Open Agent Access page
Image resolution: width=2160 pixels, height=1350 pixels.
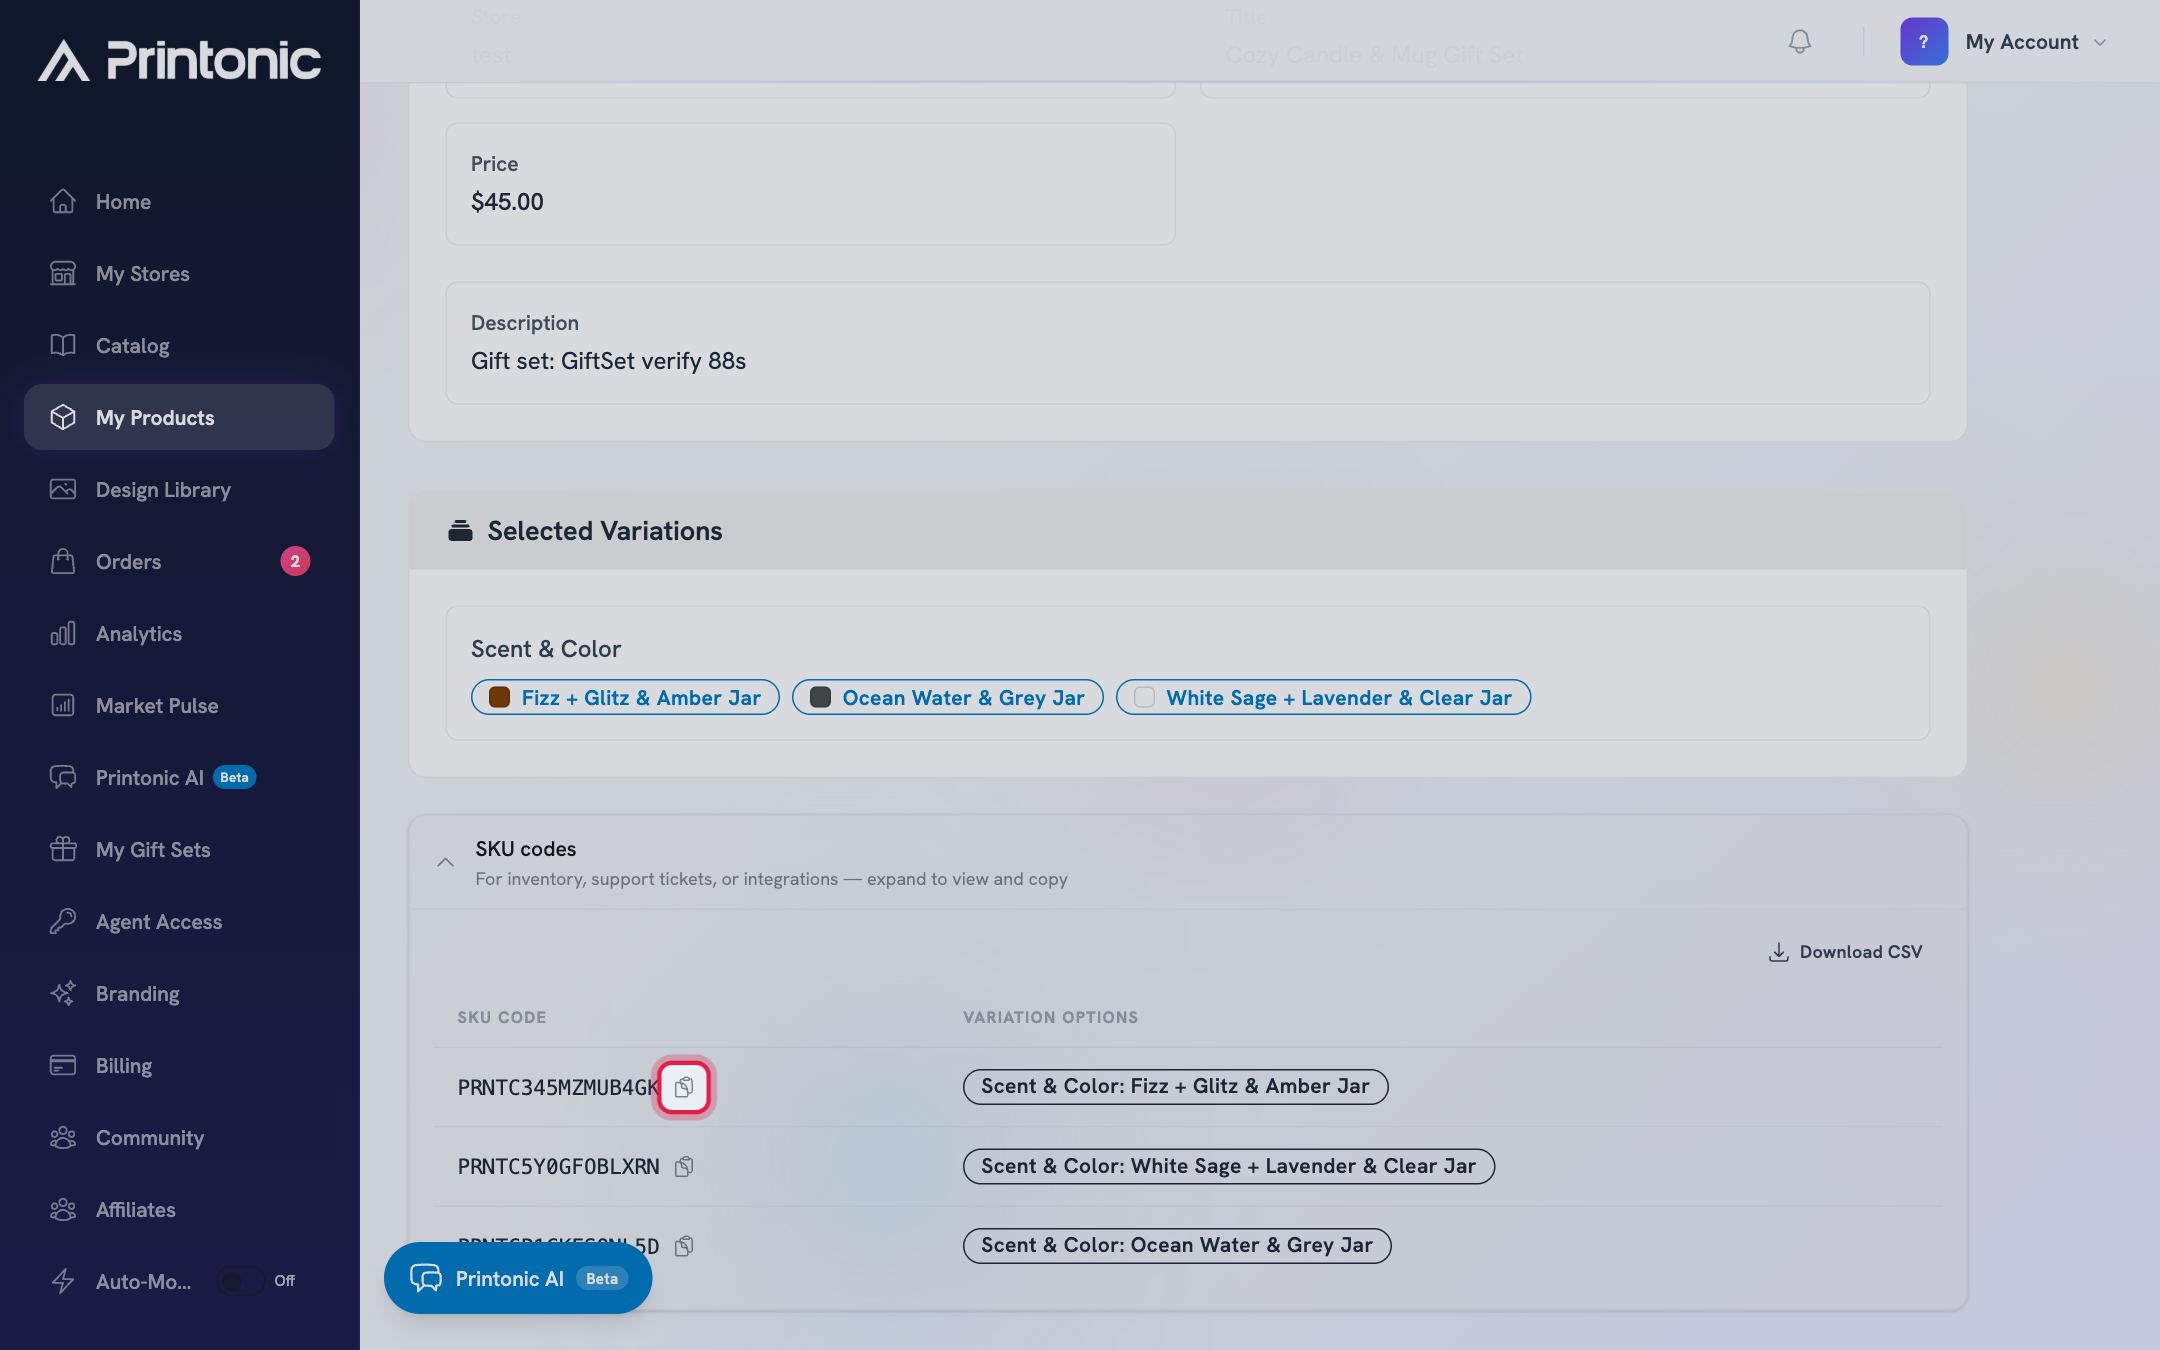tap(179, 922)
